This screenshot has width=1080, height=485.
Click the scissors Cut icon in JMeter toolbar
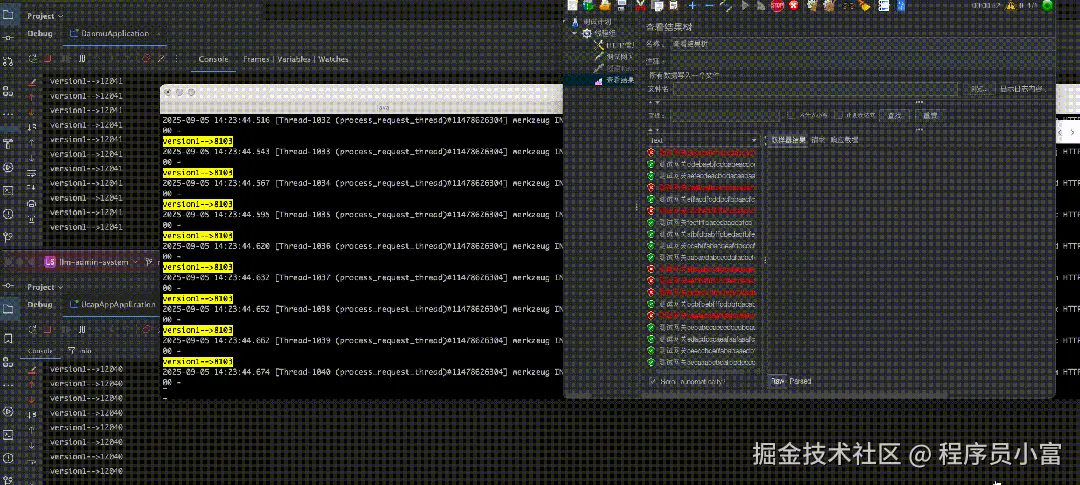tap(641, 6)
